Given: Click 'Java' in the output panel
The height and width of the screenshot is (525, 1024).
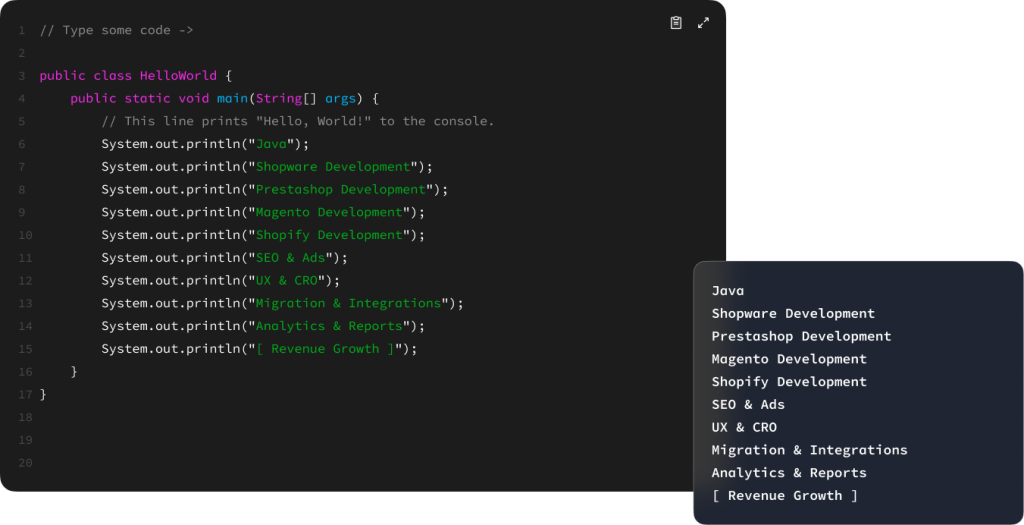Looking at the screenshot, I should [x=728, y=291].
